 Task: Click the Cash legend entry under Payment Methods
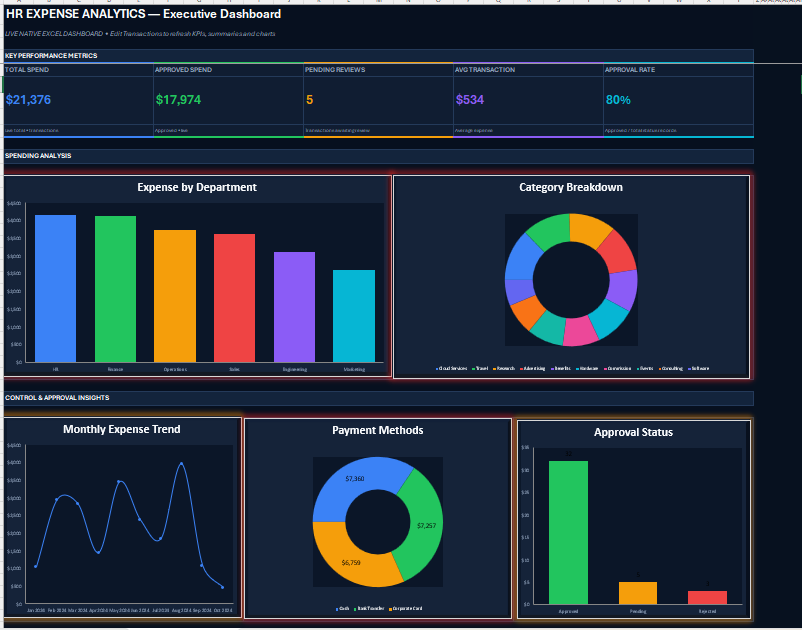(342, 609)
